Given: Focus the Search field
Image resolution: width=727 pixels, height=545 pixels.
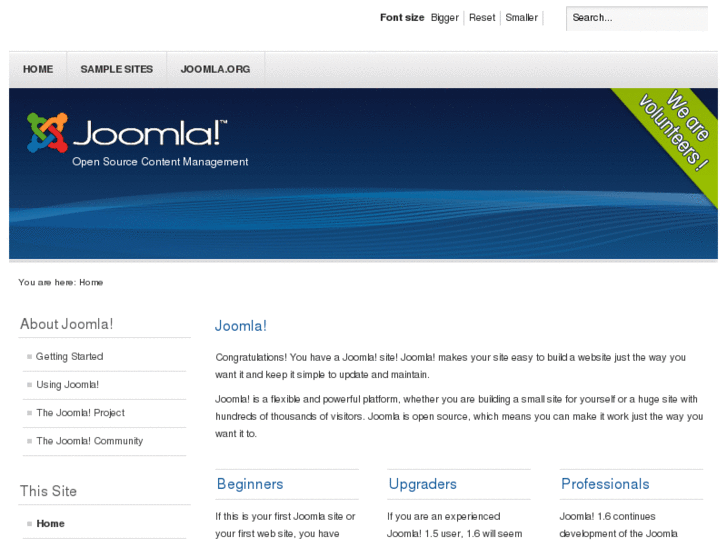Looking at the screenshot, I should pyautogui.click(x=637, y=19).
